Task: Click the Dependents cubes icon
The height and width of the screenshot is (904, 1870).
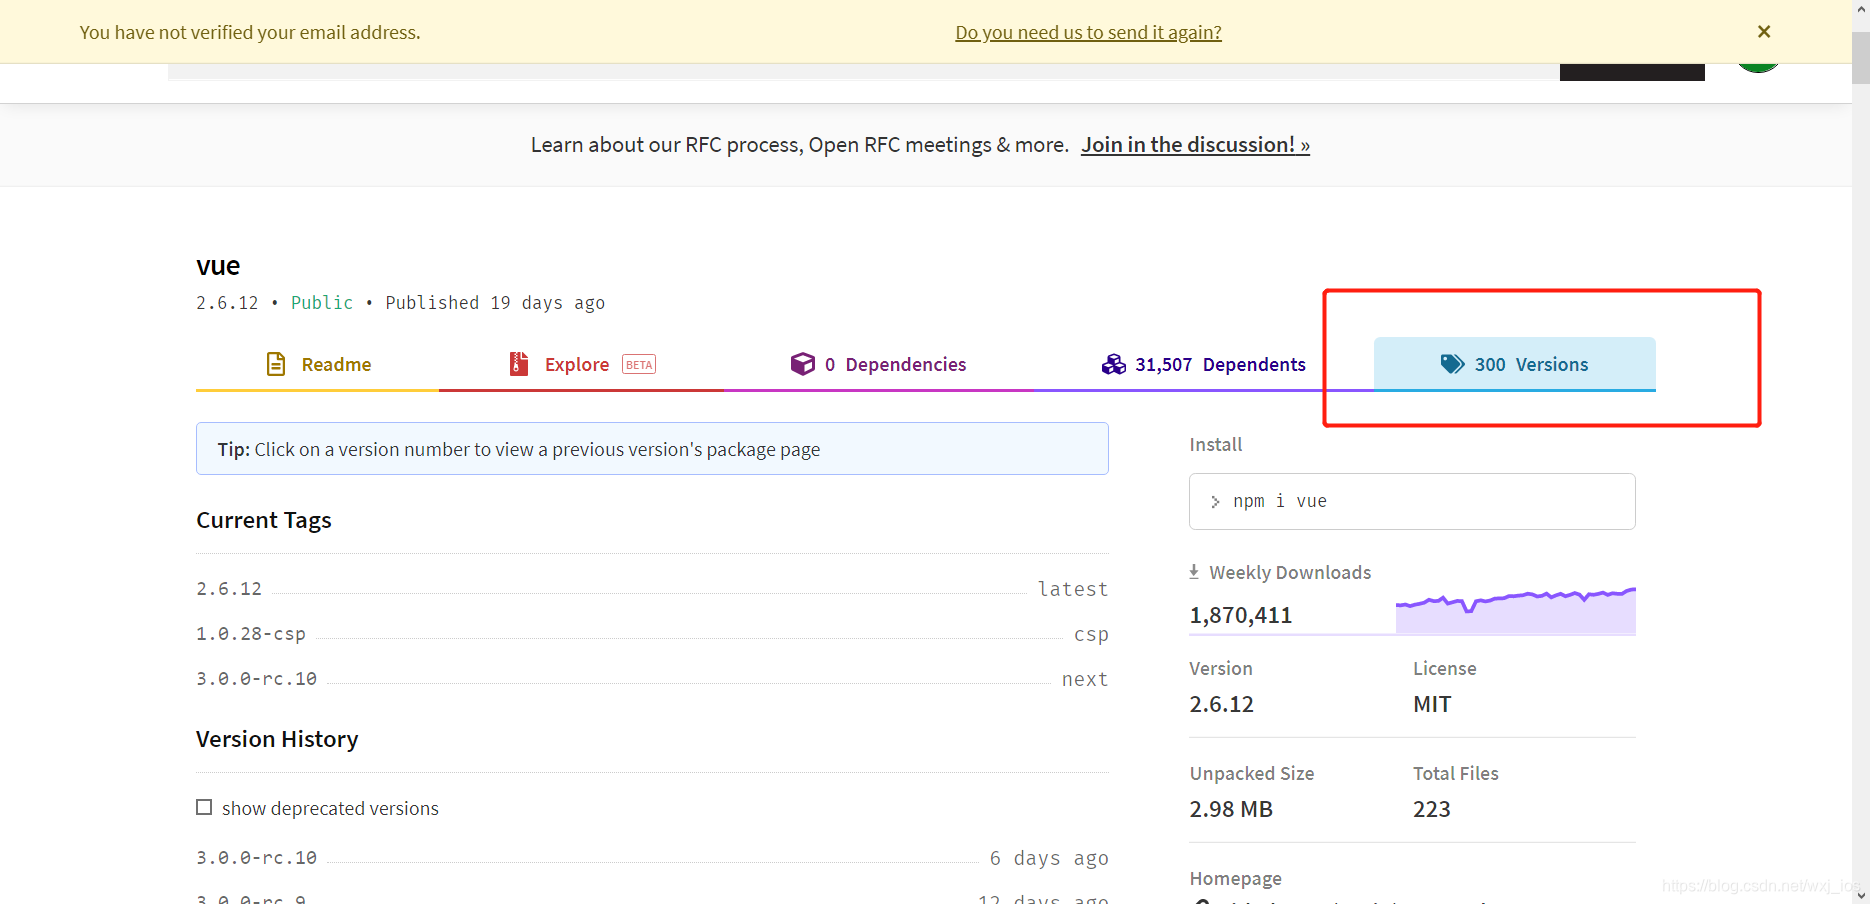Action: click(x=1114, y=364)
